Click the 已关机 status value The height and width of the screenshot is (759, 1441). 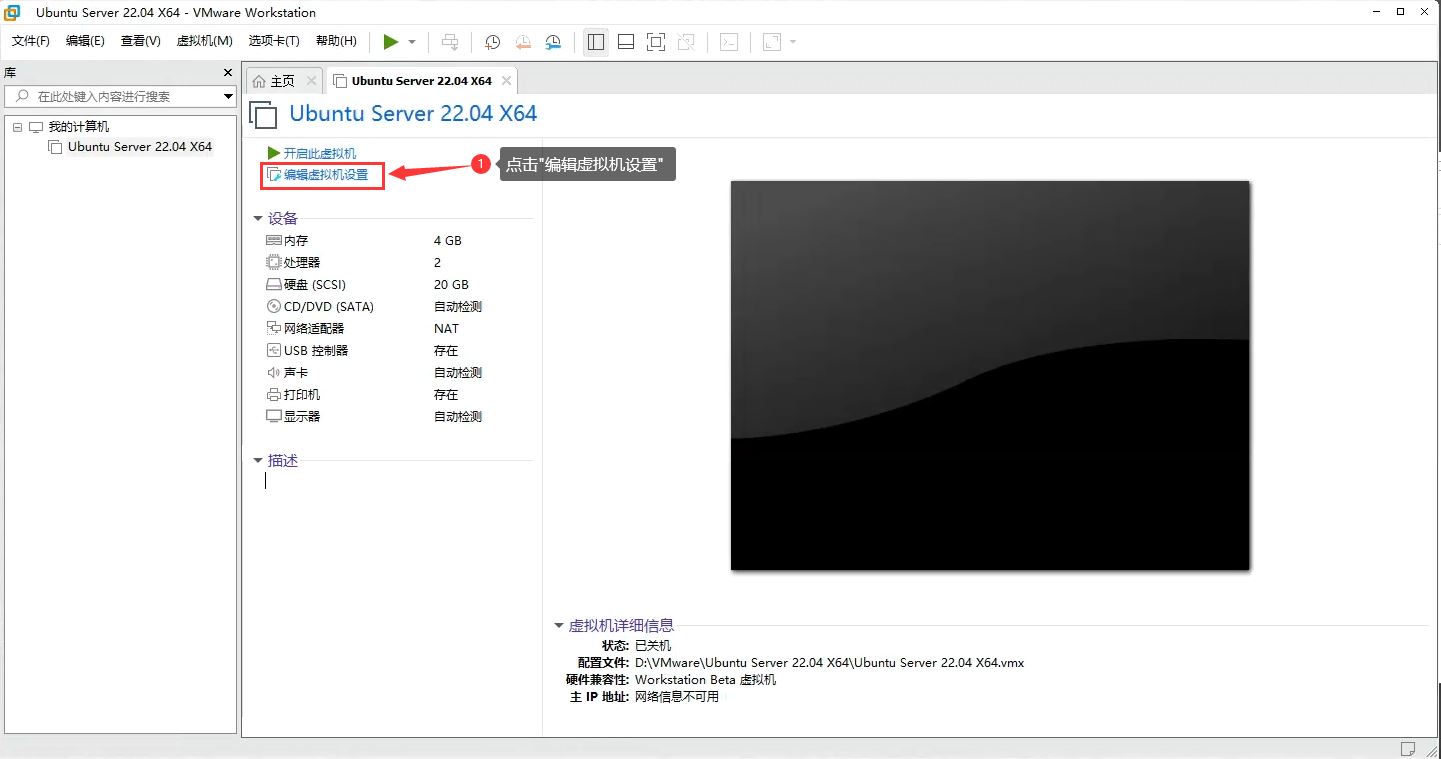(654, 646)
